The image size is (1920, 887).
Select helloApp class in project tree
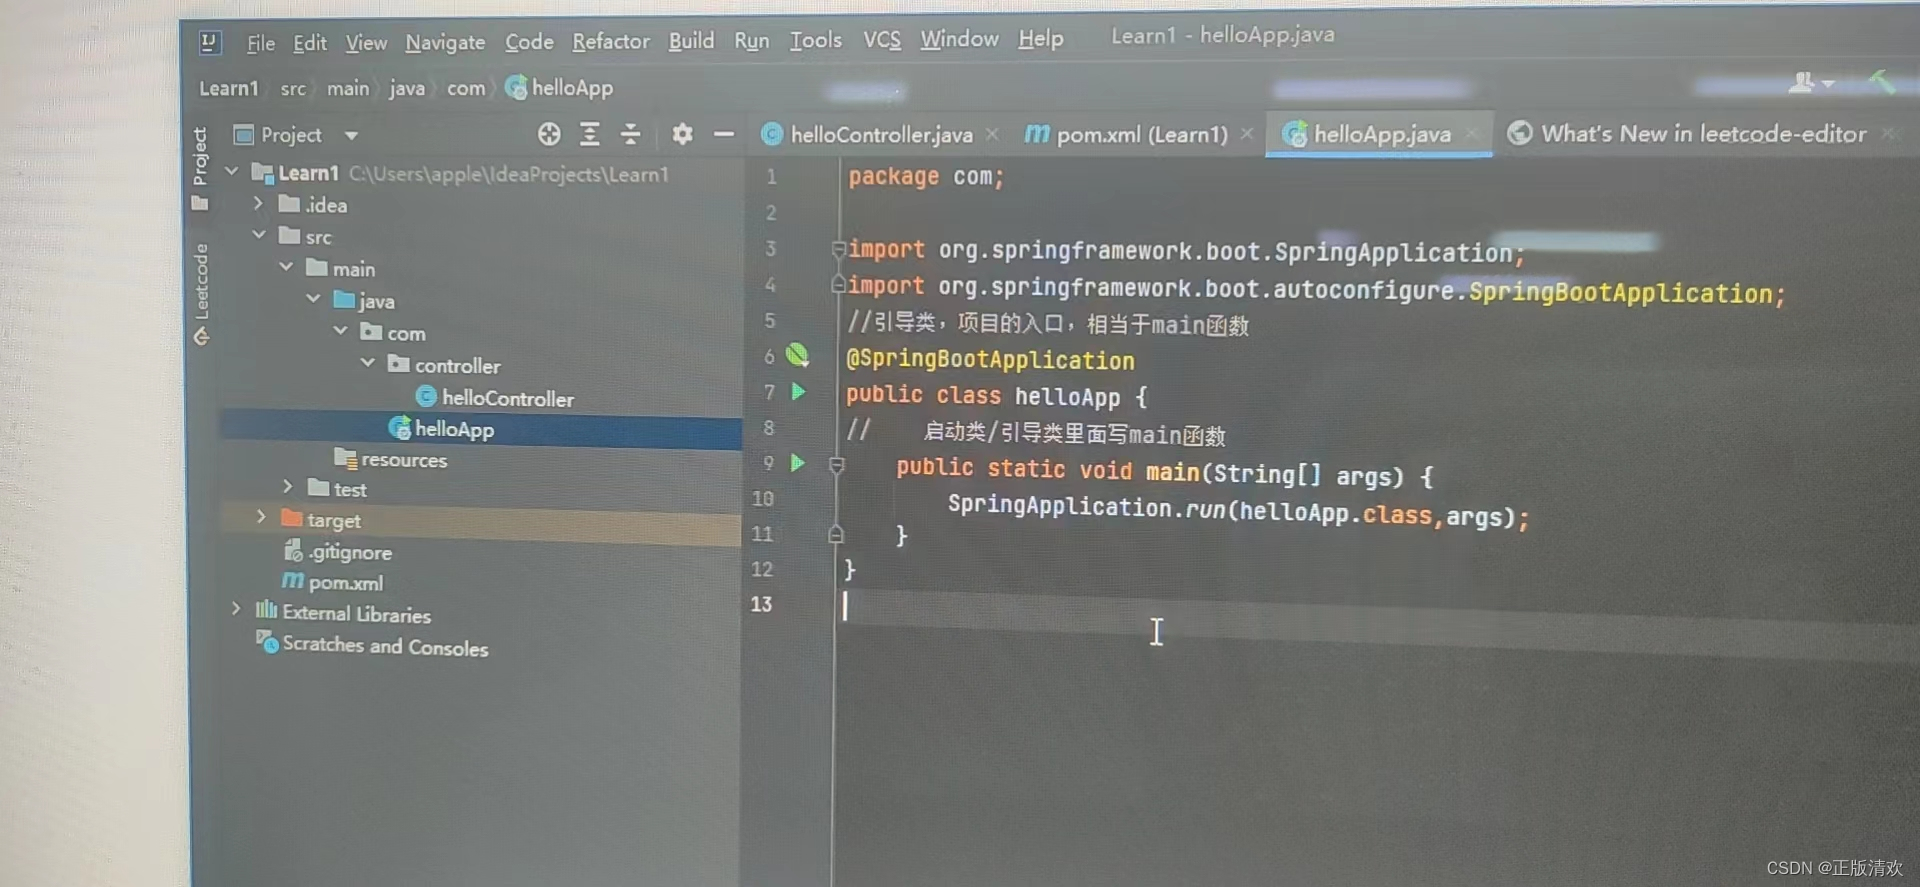point(441,429)
